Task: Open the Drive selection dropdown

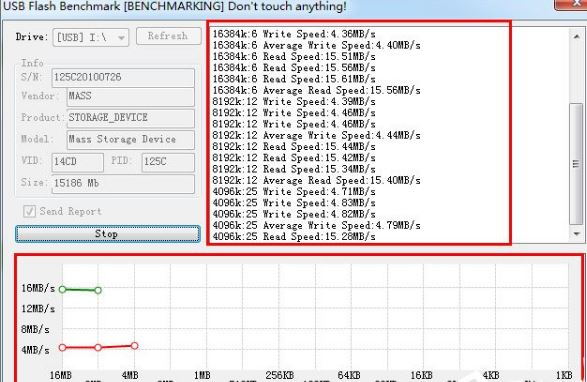Action: click(91, 37)
